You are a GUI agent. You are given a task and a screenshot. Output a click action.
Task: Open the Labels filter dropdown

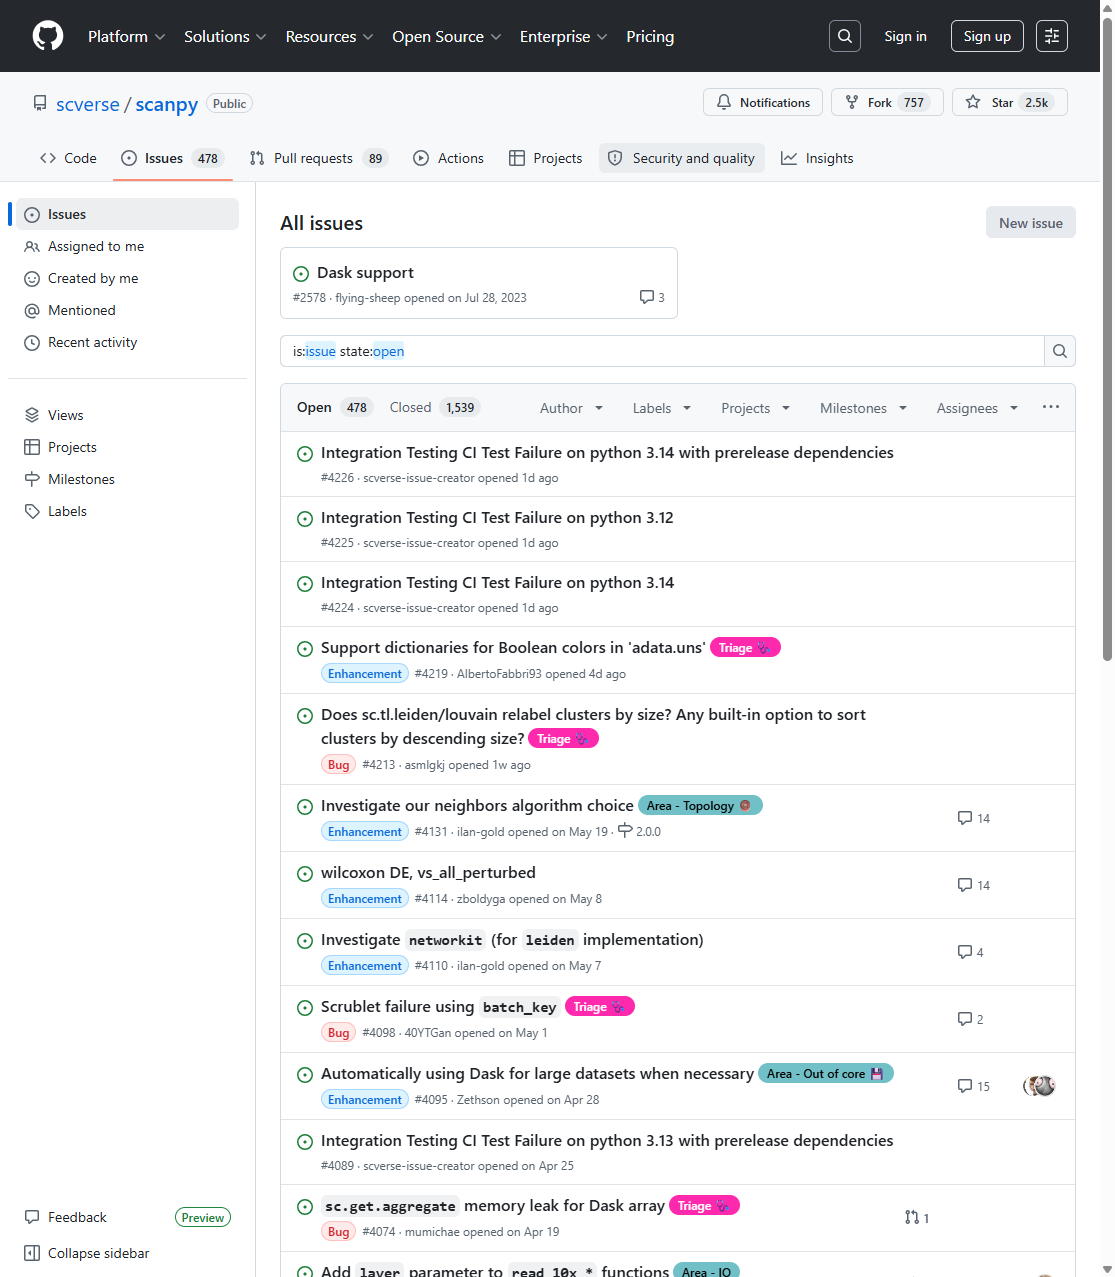click(661, 408)
